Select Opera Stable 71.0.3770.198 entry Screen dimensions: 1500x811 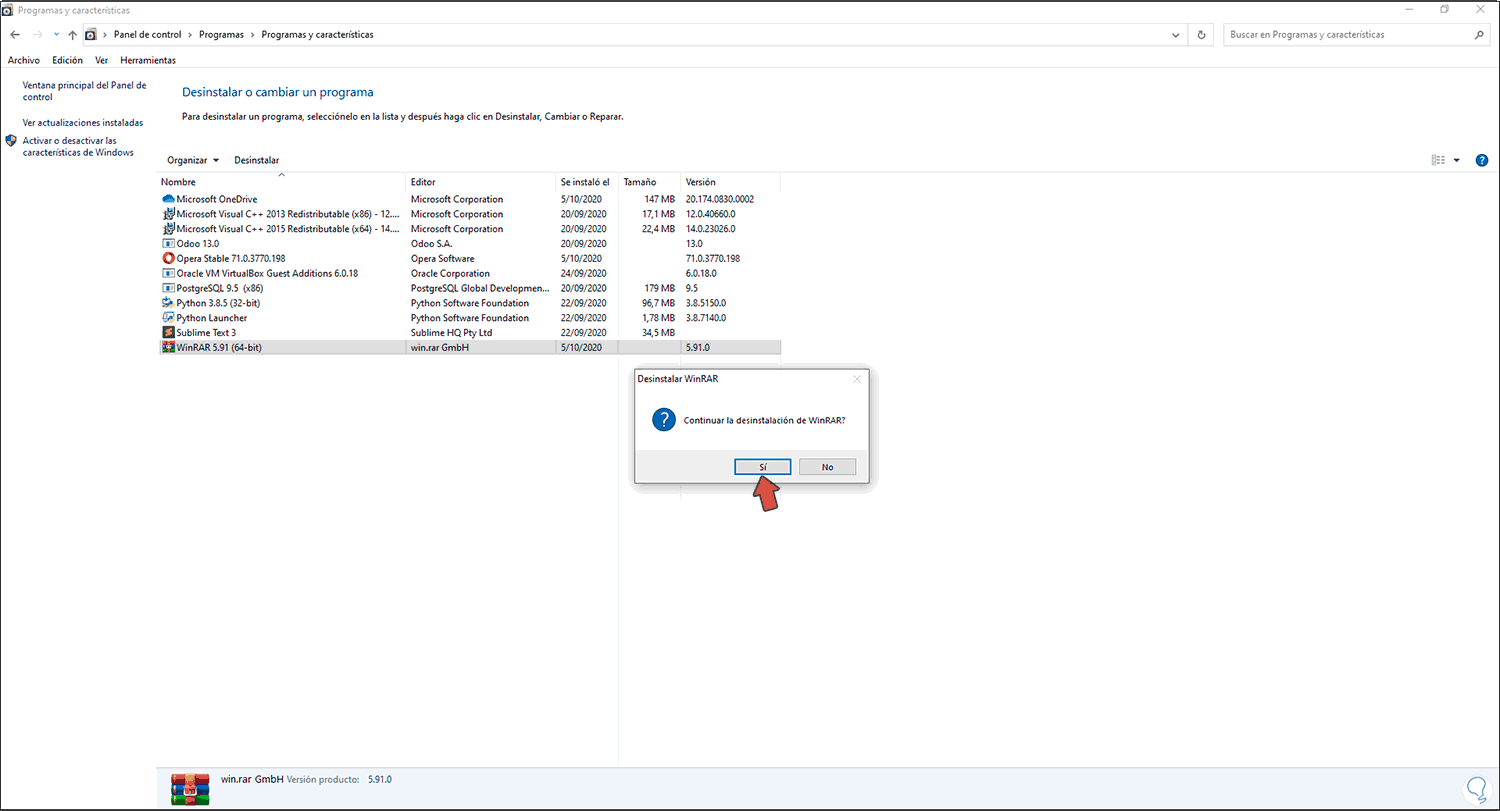[230, 258]
